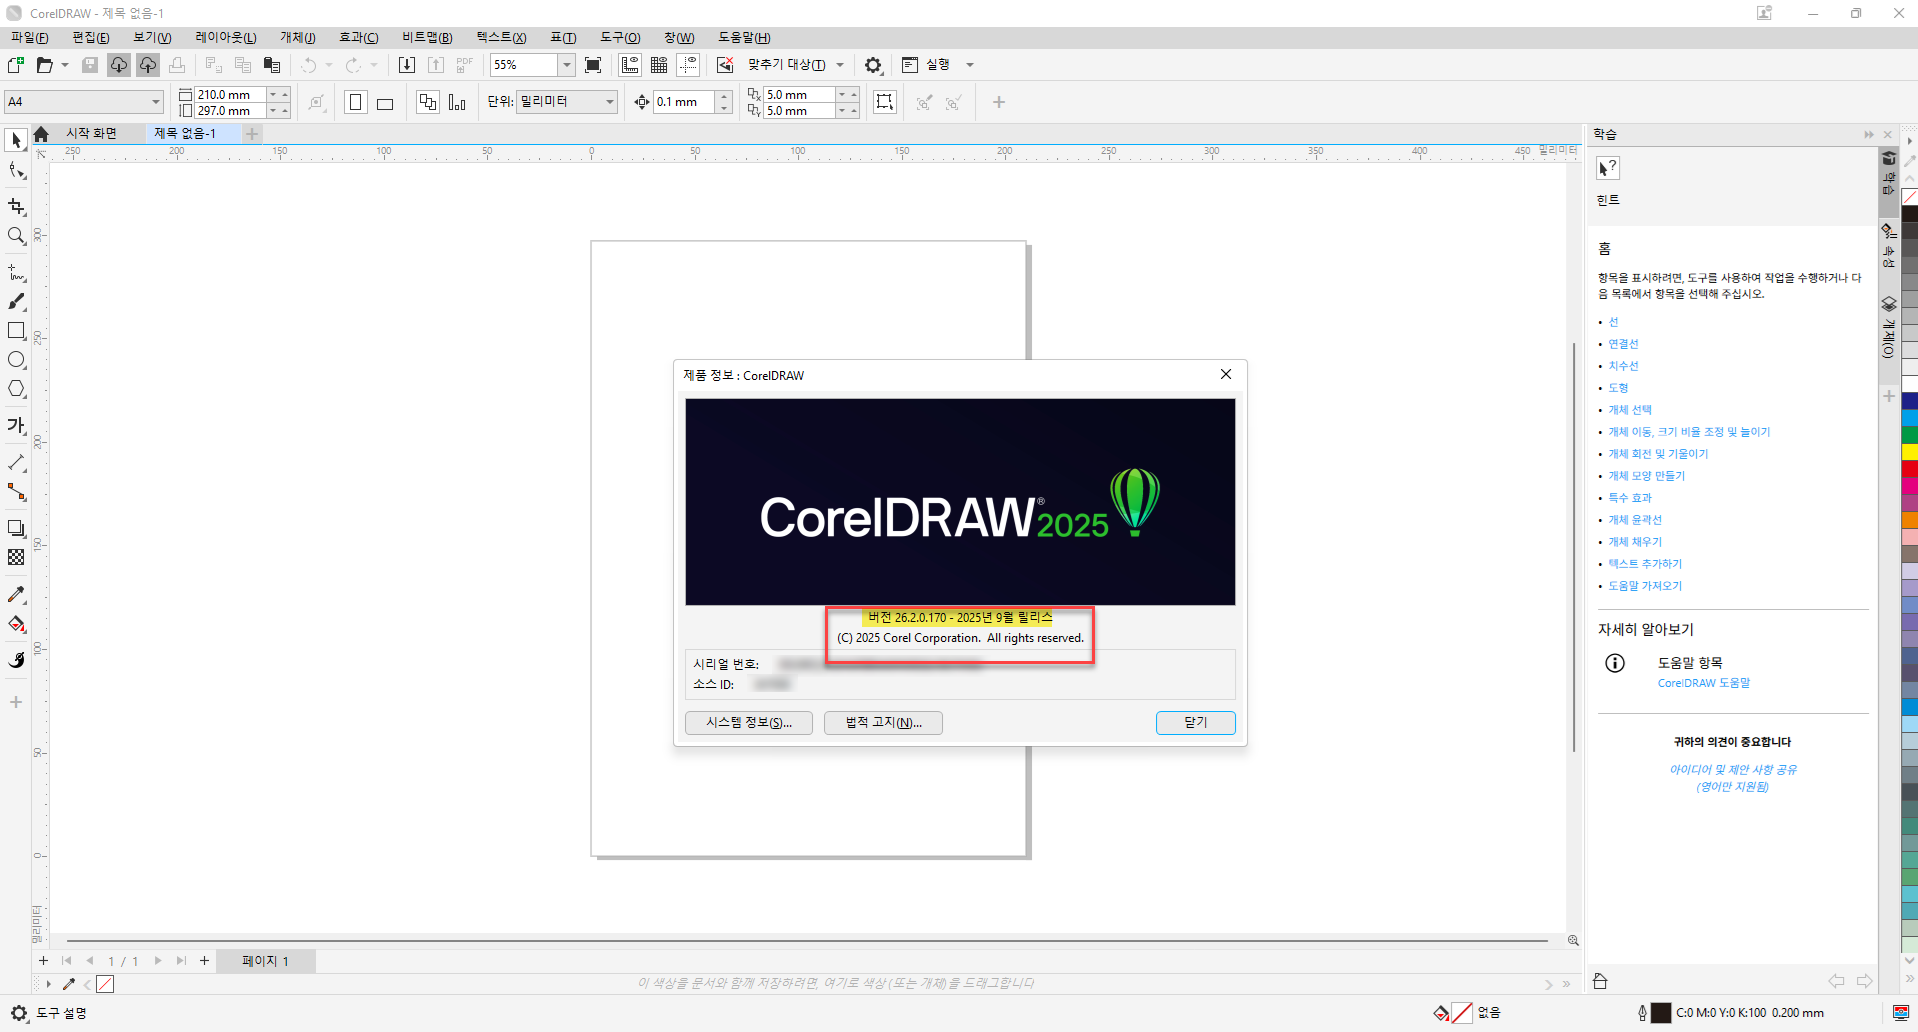
Task: Expand the 실행 launch dropdown arrow
Action: 969,65
